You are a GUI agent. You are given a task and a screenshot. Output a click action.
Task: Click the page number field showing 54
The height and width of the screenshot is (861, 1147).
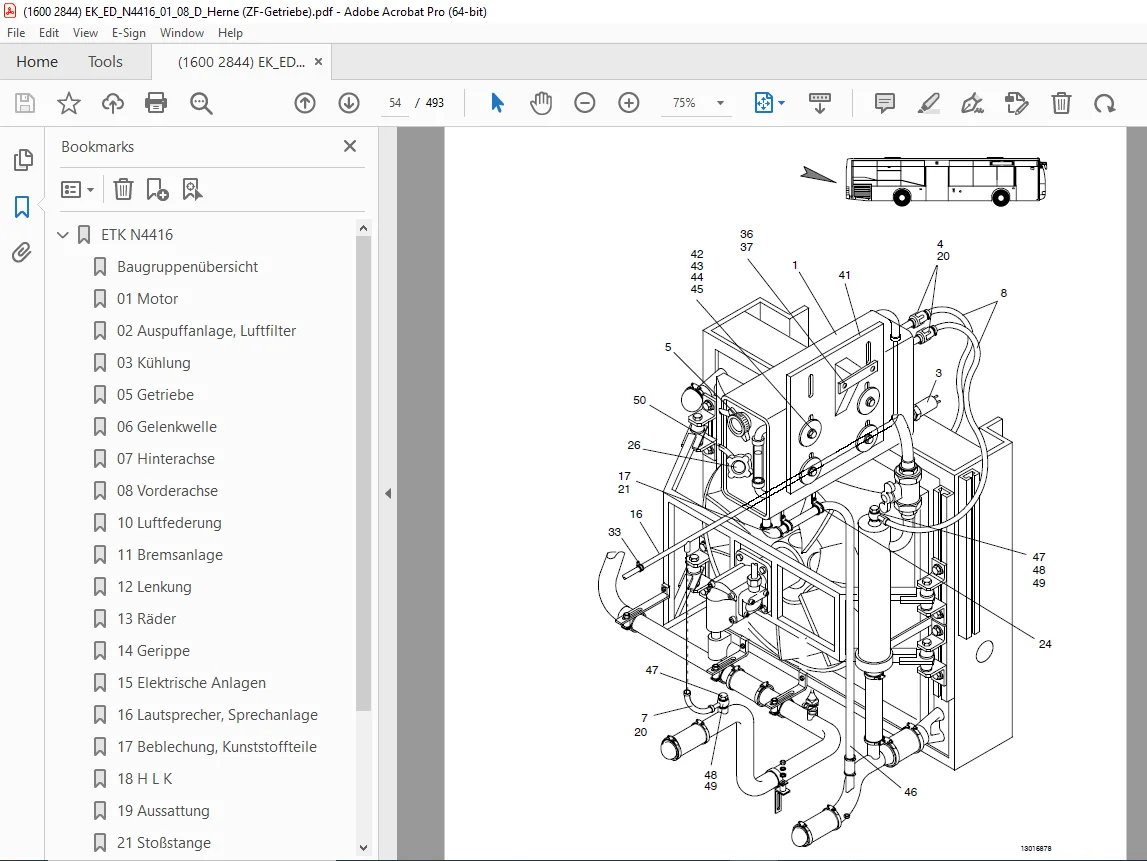[395, 103]
